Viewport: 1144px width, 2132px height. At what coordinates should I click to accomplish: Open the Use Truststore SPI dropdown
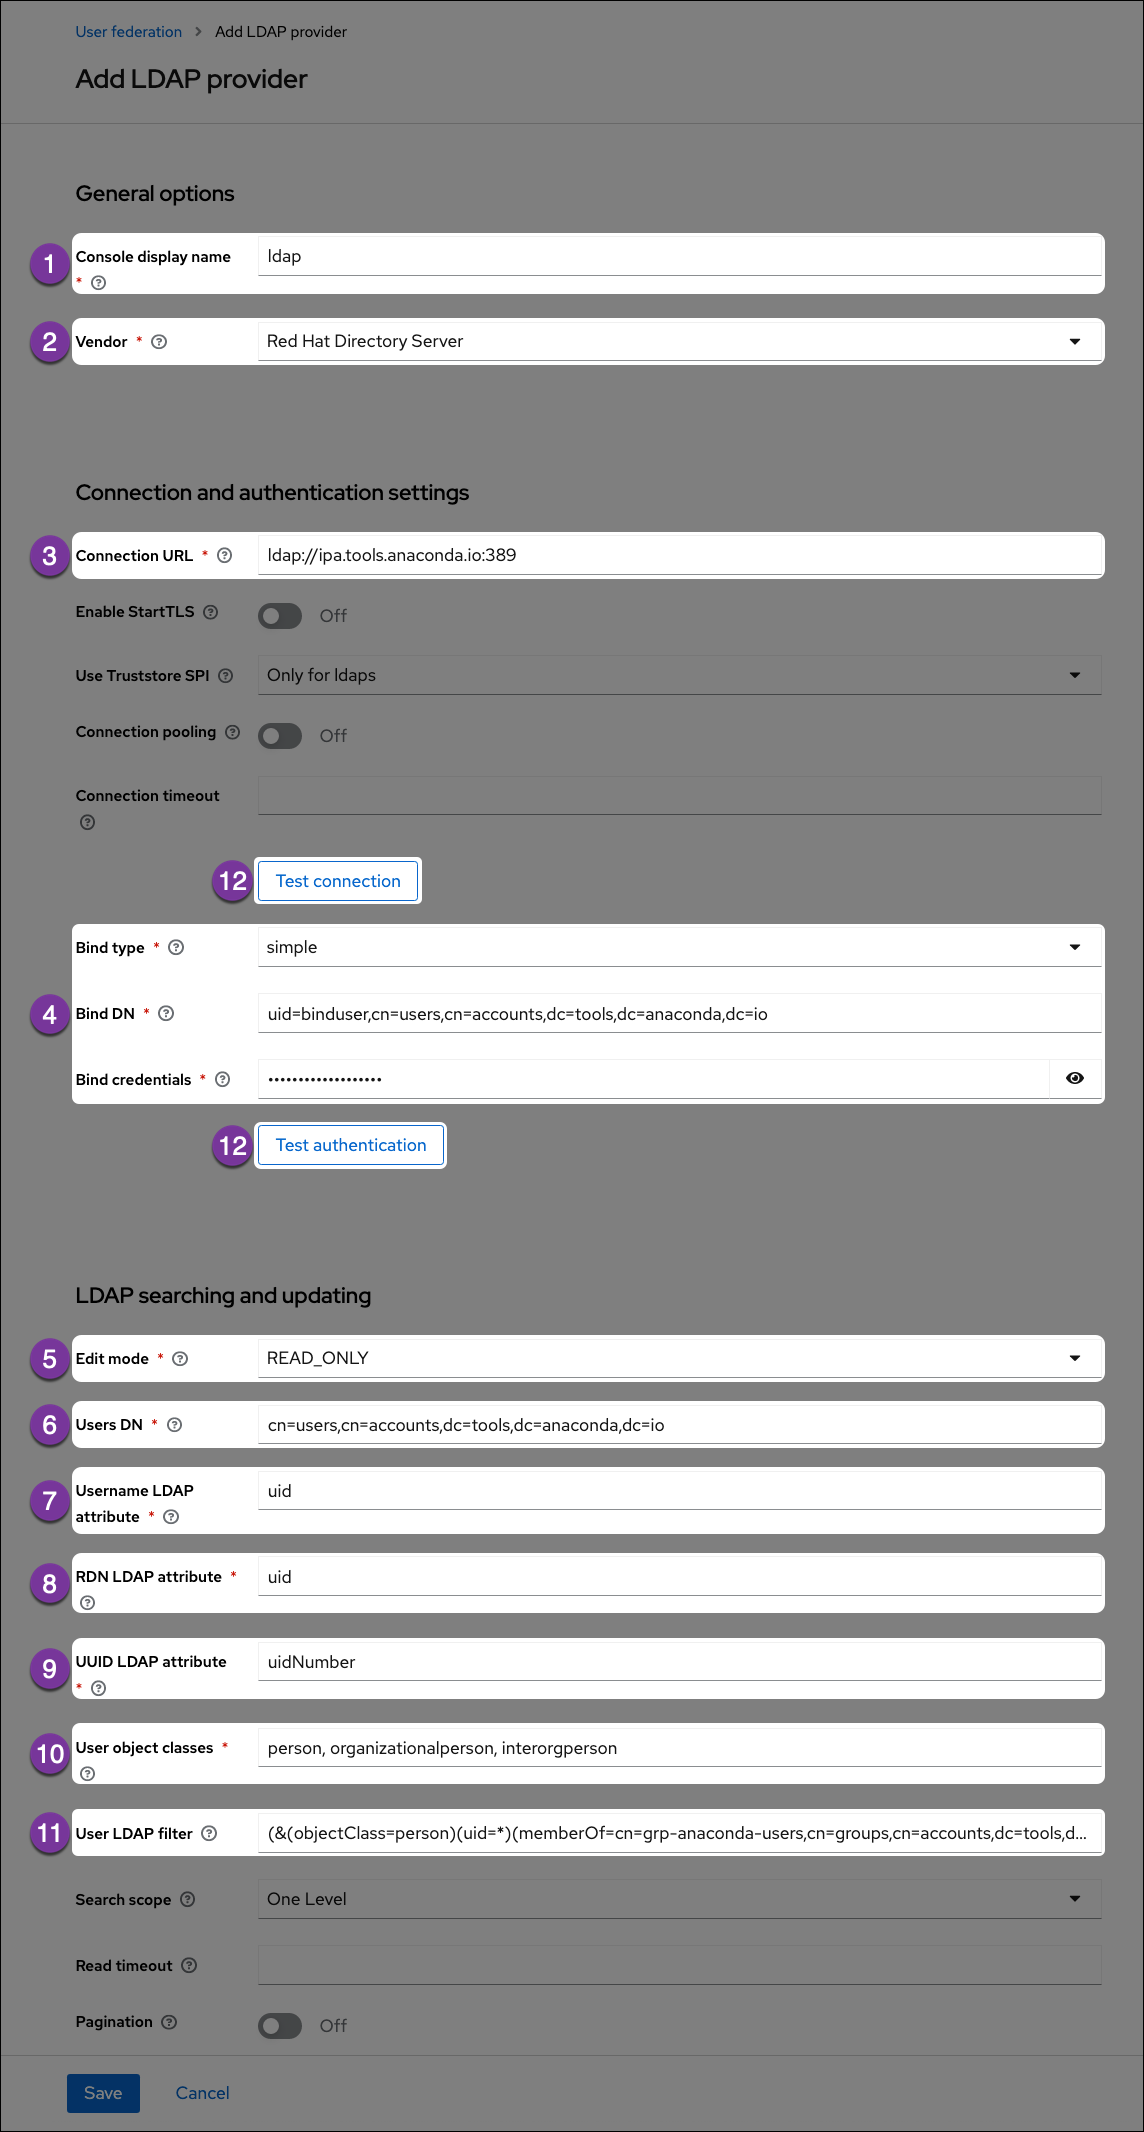680,675
